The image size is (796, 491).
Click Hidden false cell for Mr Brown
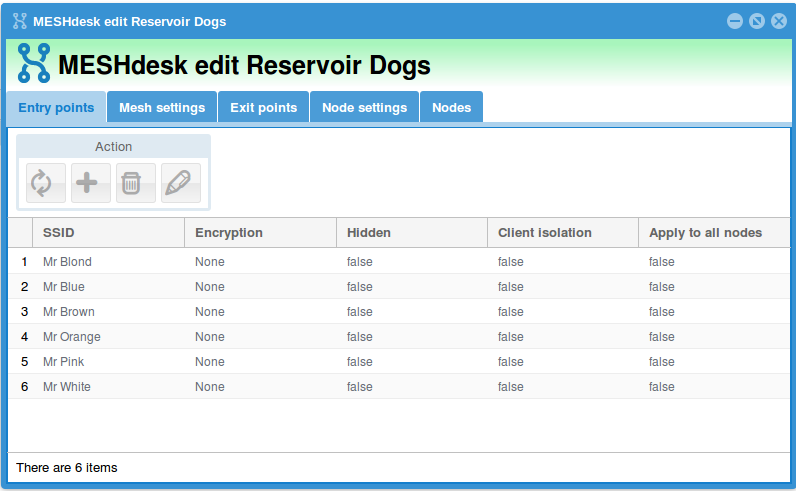pyautogui.click(x=412, y=311)
